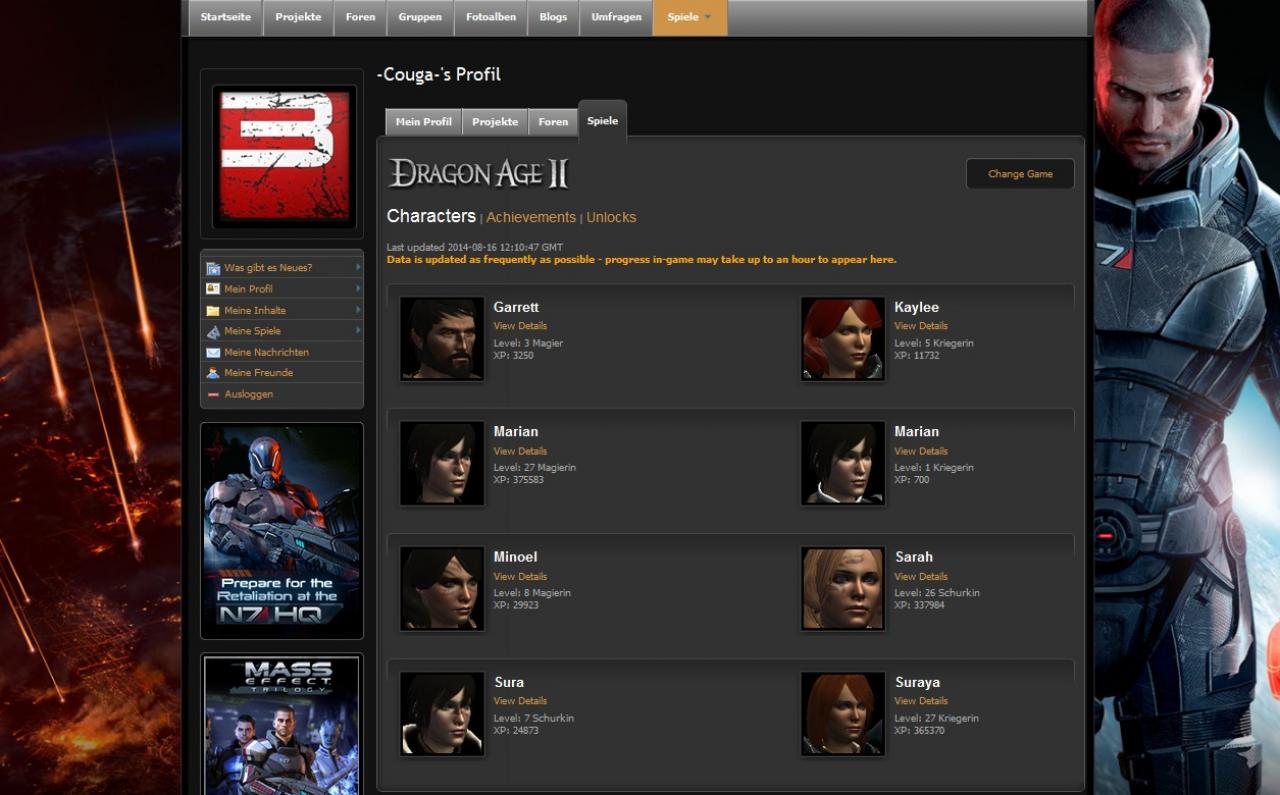
Task: View Details for Kaylee
Action: [x=921, y=326]
